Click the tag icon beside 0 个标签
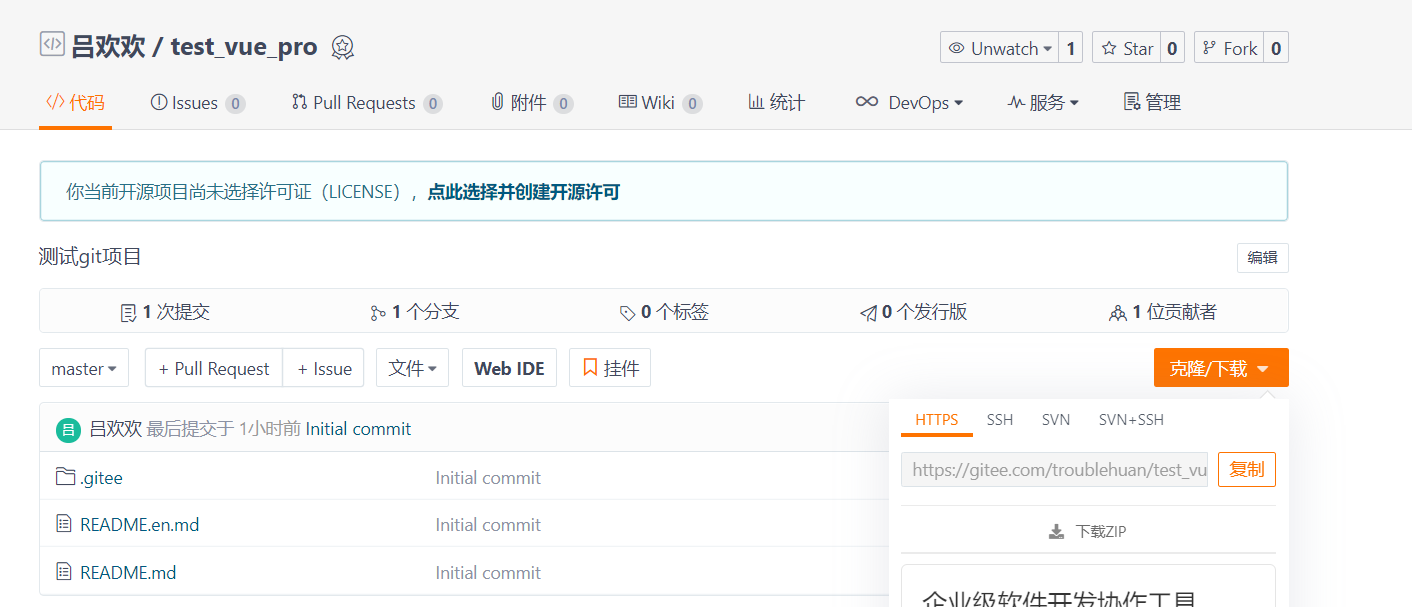The width and height of the screenshot is (1412, 607). (627, 313)
